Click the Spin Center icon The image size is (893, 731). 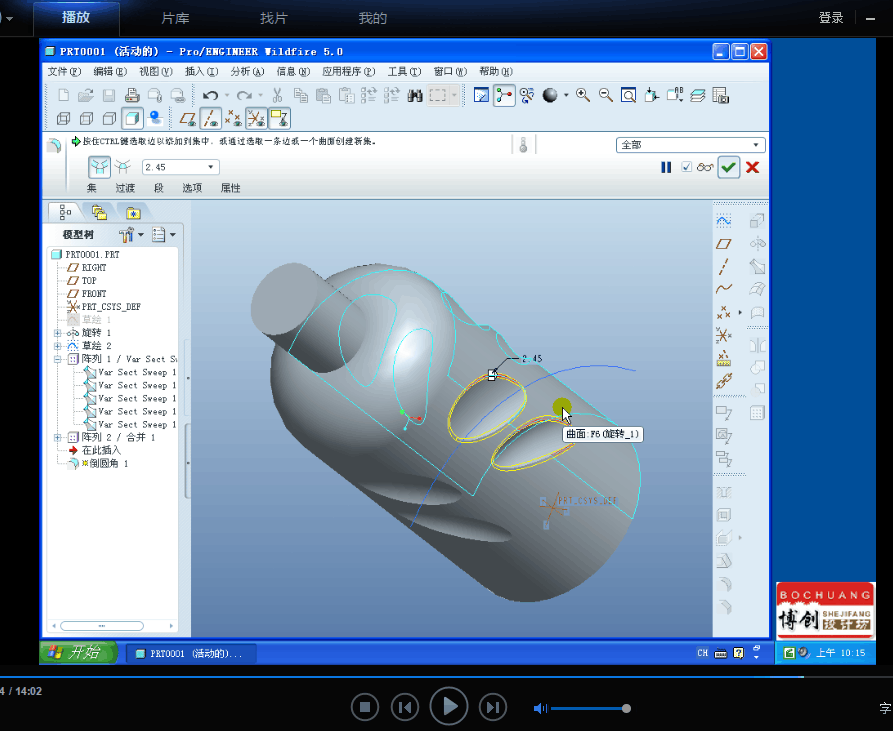[504, 95]
